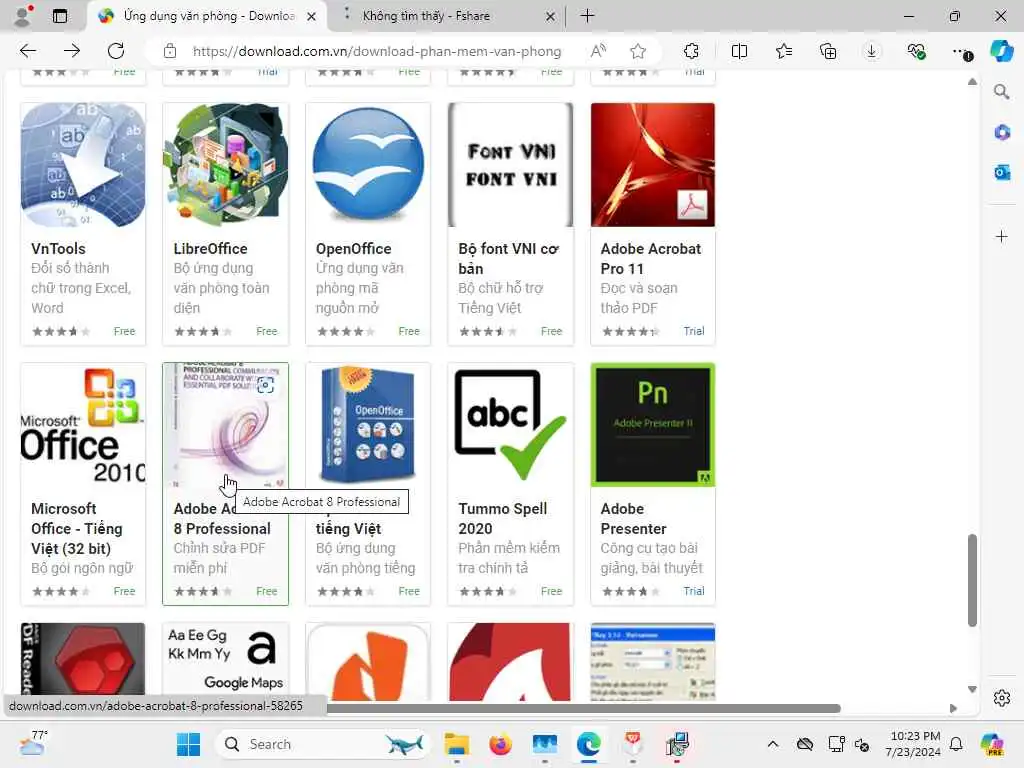Open the tab actions menu
This screenshot has height=768, width=1024.
click(59, 16)
